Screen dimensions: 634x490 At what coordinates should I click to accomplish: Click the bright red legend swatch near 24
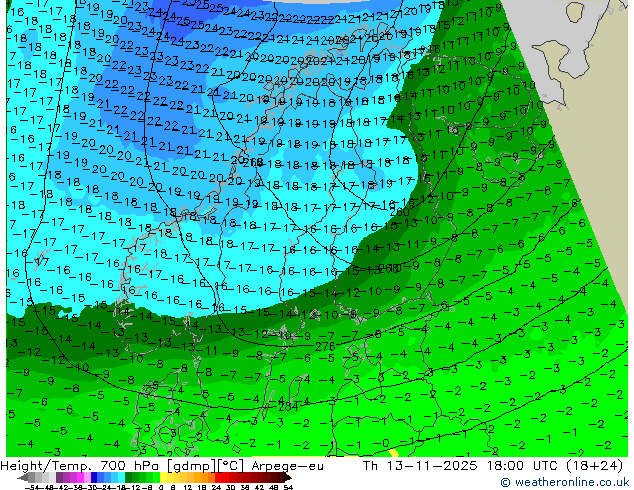218,478
